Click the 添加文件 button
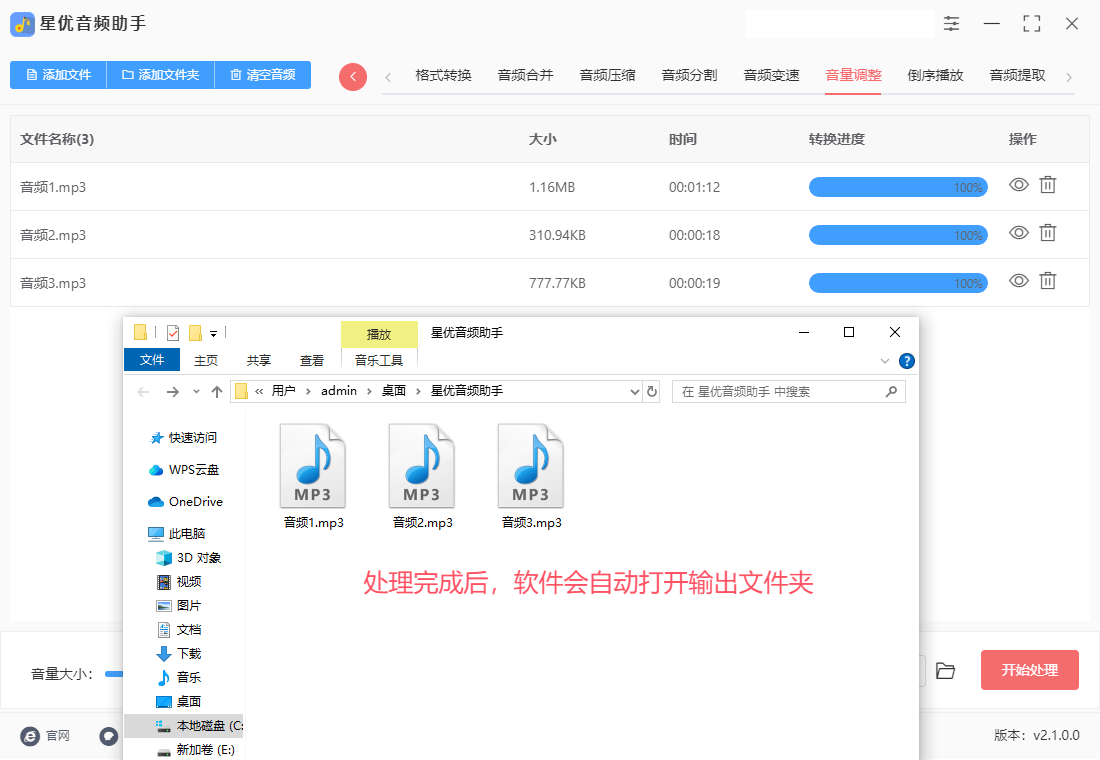The height and width of the screenshot is (760, 1100). [58, 75]
